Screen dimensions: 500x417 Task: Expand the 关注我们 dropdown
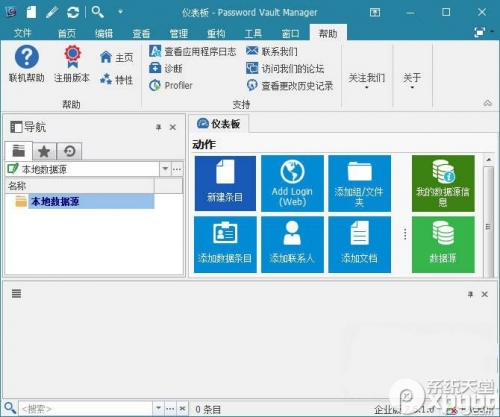[367, 81]
